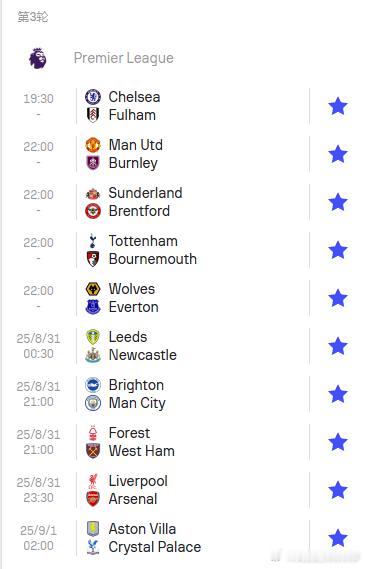Click the Arsenal club crest
Screen dimensions: 365x569
tap(93, 499)
